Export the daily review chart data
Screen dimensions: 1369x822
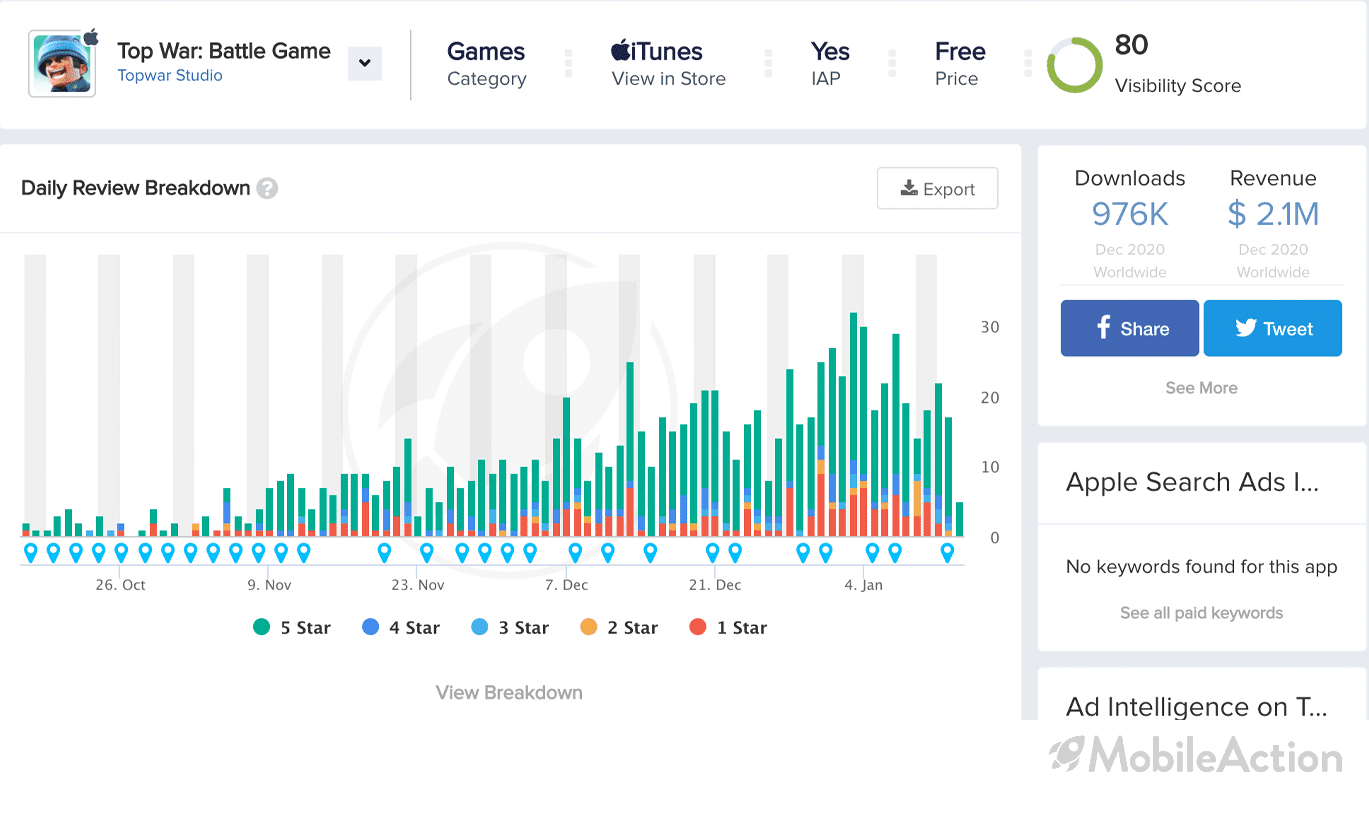point(937,188)
